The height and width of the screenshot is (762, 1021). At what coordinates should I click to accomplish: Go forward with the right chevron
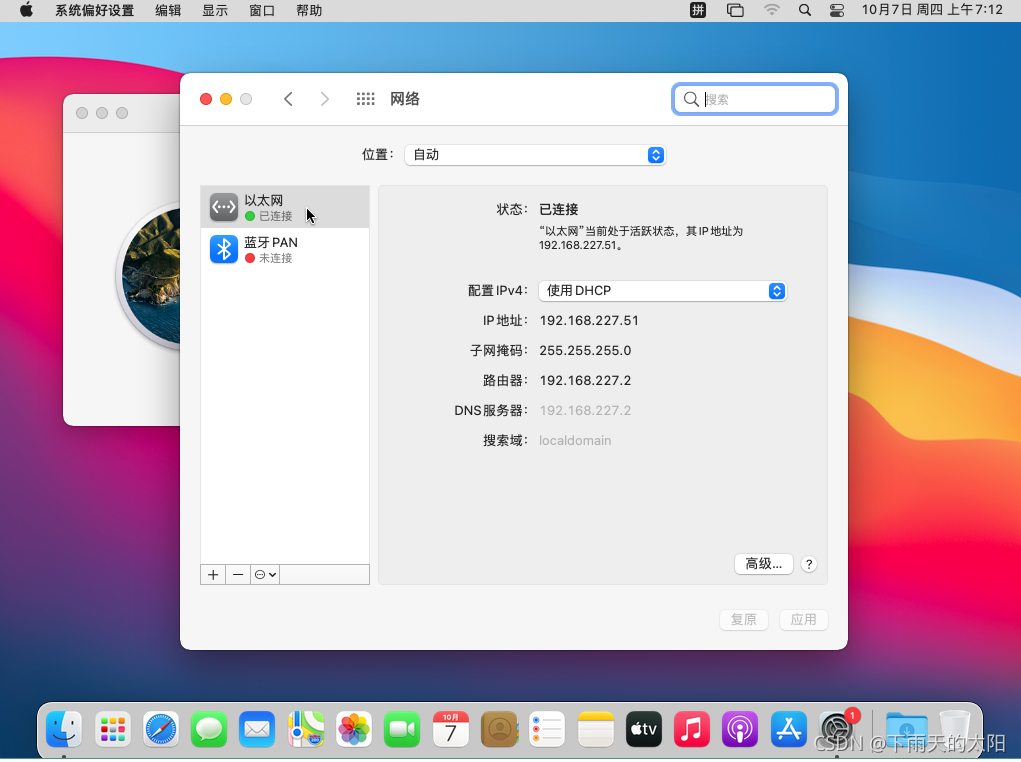tap(324, 99)
